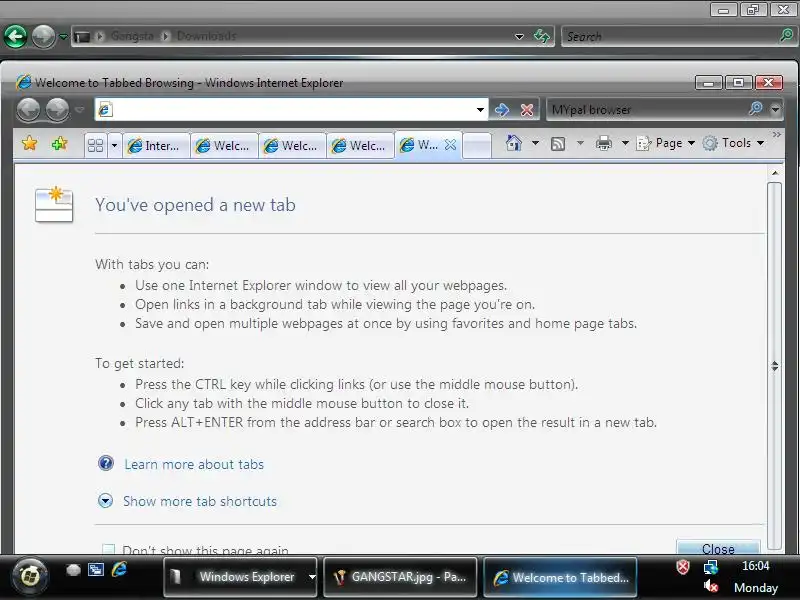Click Welcome to Tabbed taskbar button
Screen dimensions: 800x600
tap(560, 577)
